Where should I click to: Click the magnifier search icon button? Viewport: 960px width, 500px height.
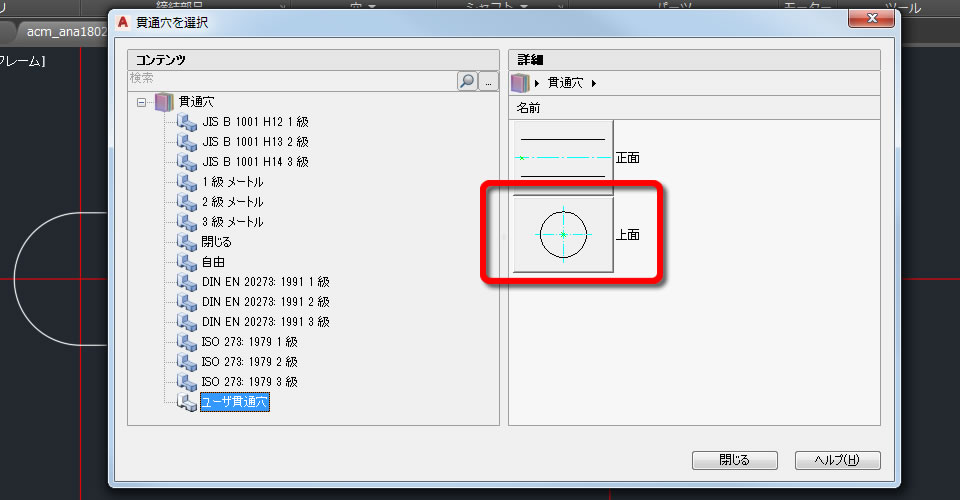[x=467, y=81]
